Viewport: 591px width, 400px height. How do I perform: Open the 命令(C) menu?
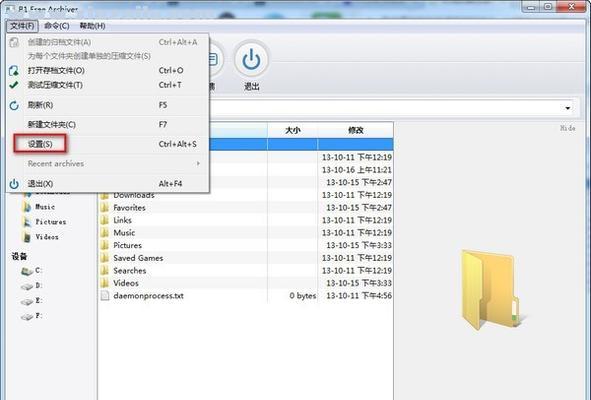click(x=57, y=26)
